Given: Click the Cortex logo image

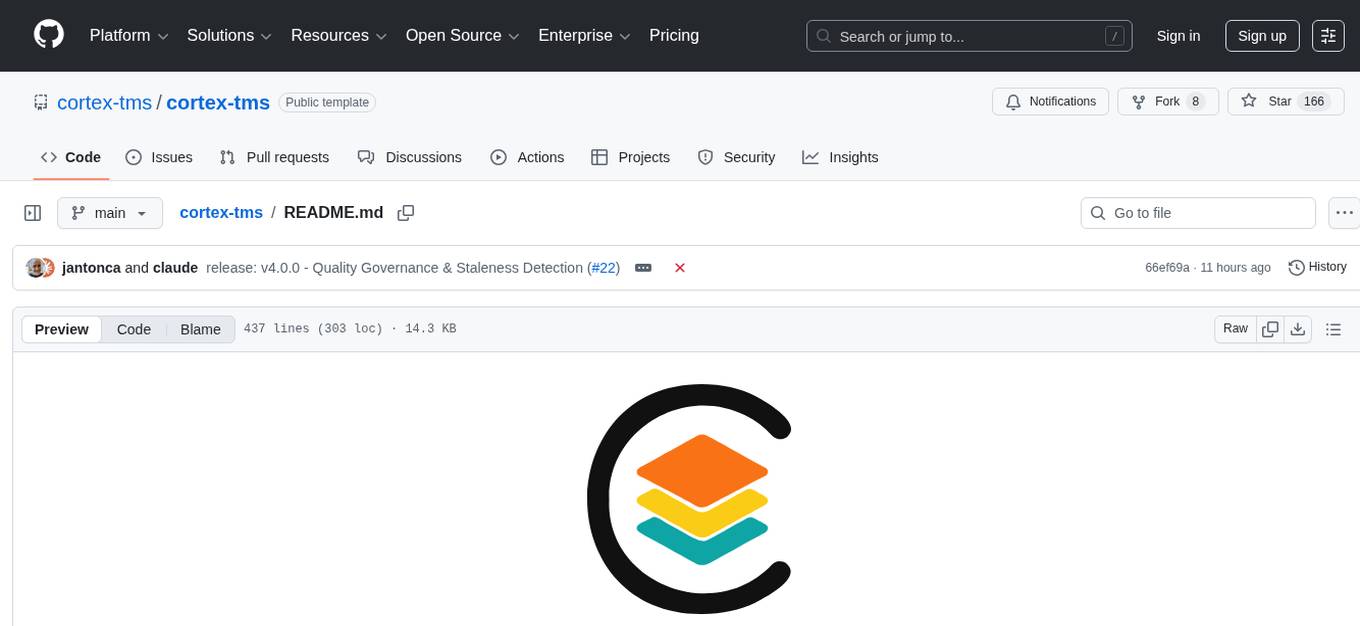Looking at the screenshot, I should [690, 497].
